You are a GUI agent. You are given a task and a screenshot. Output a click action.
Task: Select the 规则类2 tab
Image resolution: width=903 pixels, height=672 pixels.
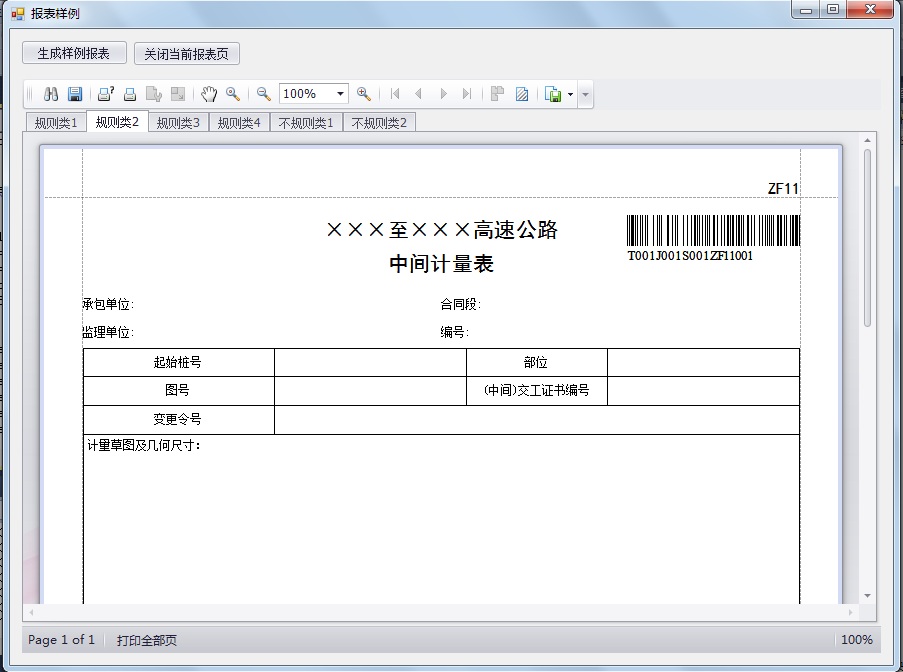tap(117, 122)
